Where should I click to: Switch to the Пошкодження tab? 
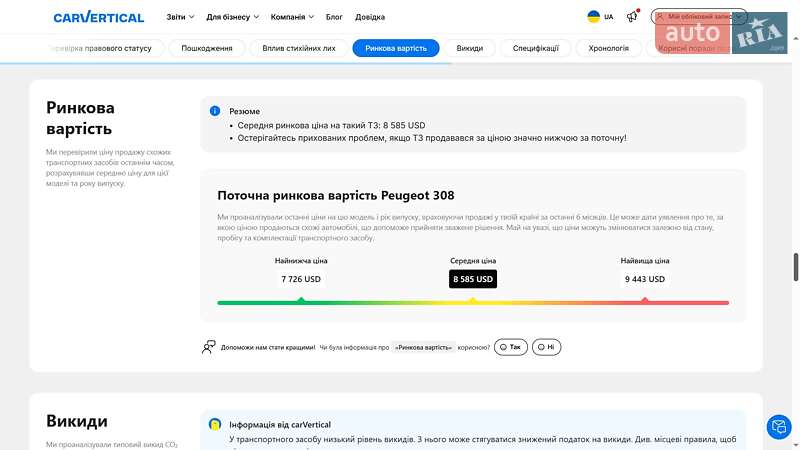pyautogui.click(x=207, y=48)
